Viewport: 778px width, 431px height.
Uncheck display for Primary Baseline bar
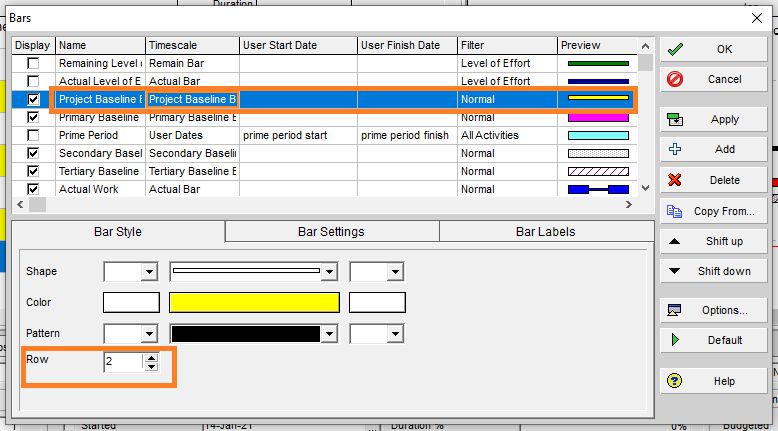33,117
